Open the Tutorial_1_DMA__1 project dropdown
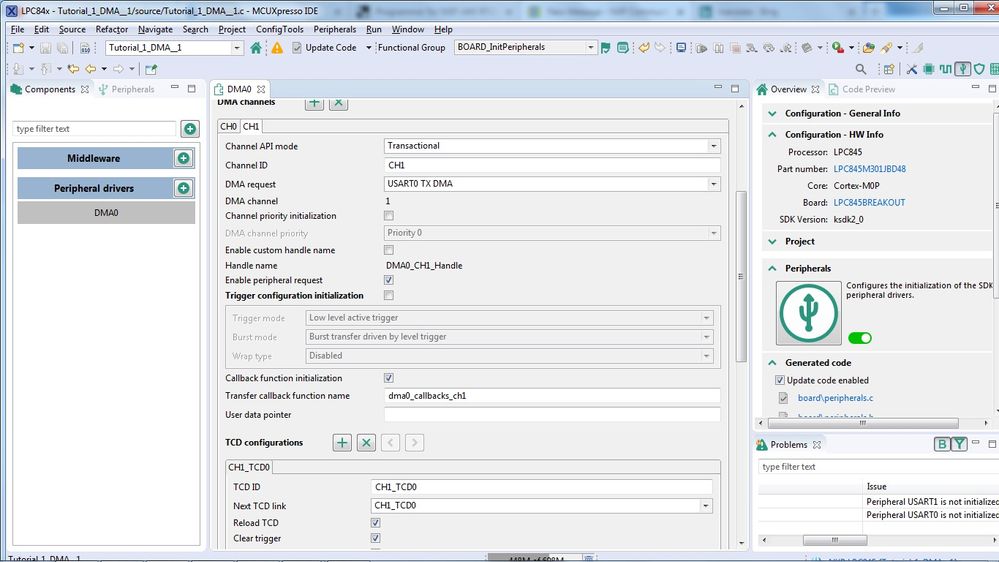 (236, 48)
